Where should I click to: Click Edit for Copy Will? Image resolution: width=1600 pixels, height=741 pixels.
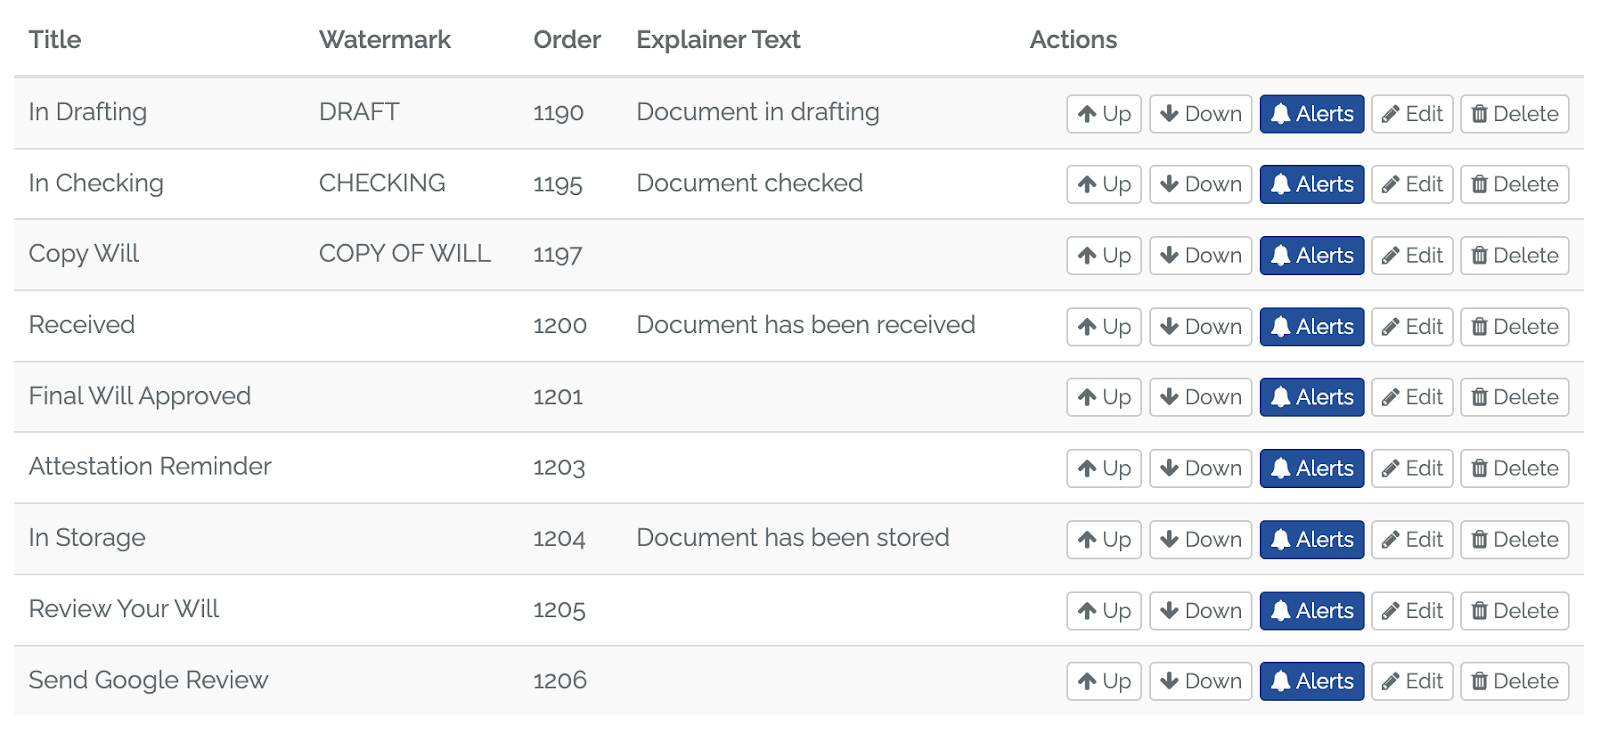1411,255
